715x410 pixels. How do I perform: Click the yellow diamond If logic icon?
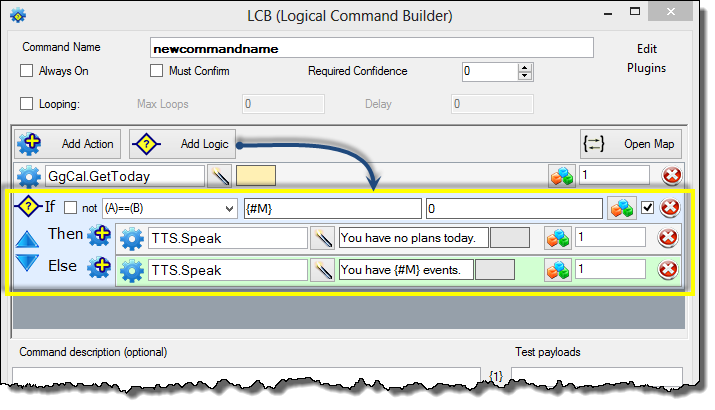pos(28,207)
